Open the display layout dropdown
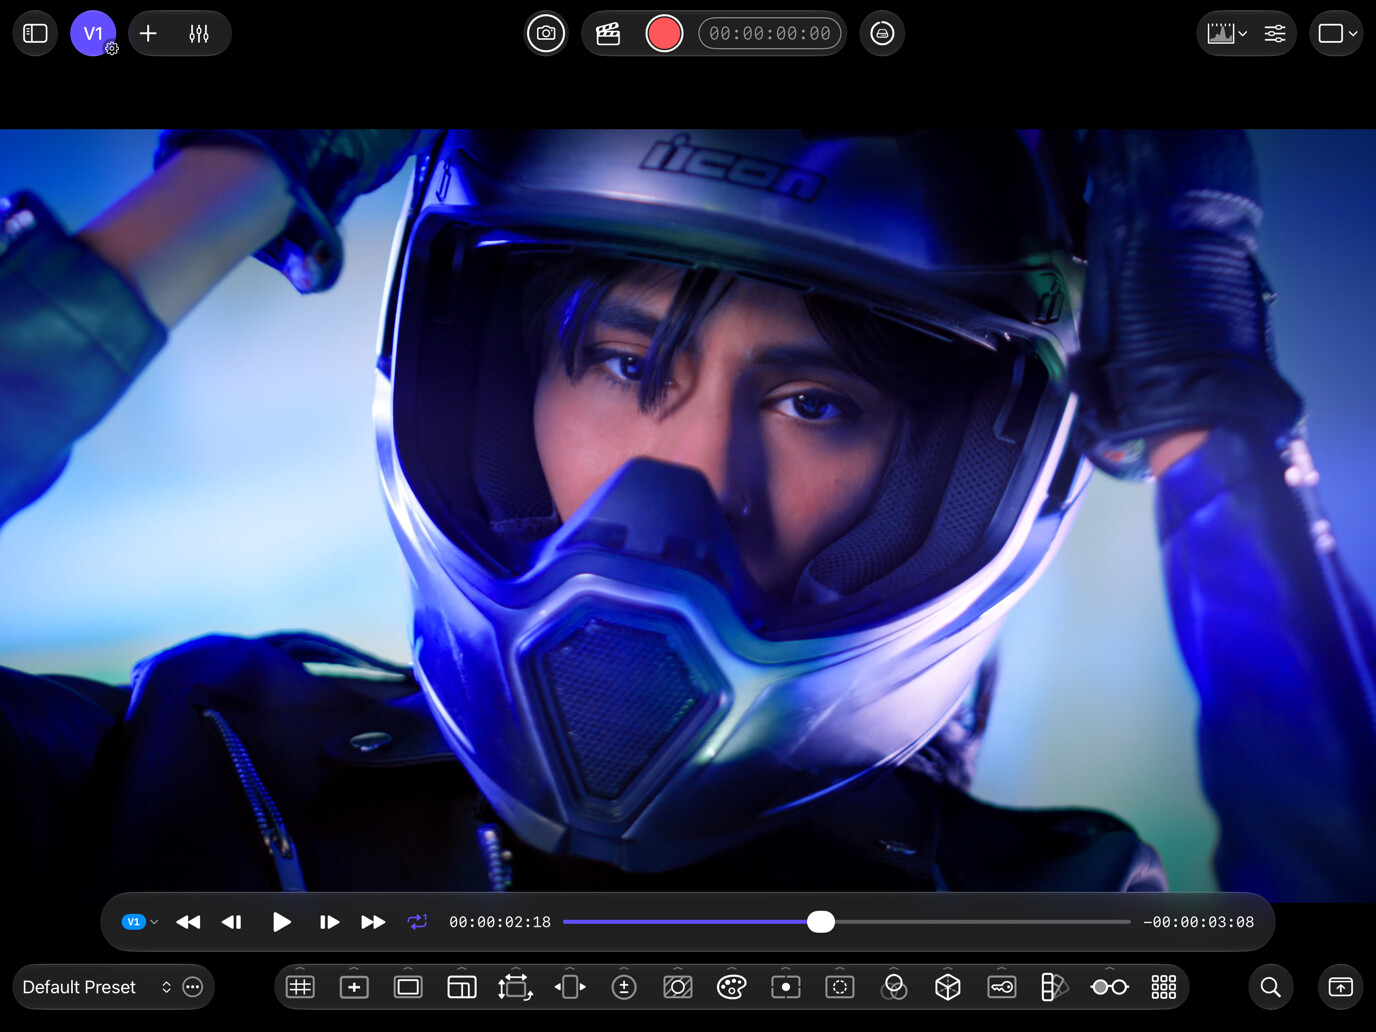The height and width of the screenshot is (1032, 1376). coord(1337,33)
